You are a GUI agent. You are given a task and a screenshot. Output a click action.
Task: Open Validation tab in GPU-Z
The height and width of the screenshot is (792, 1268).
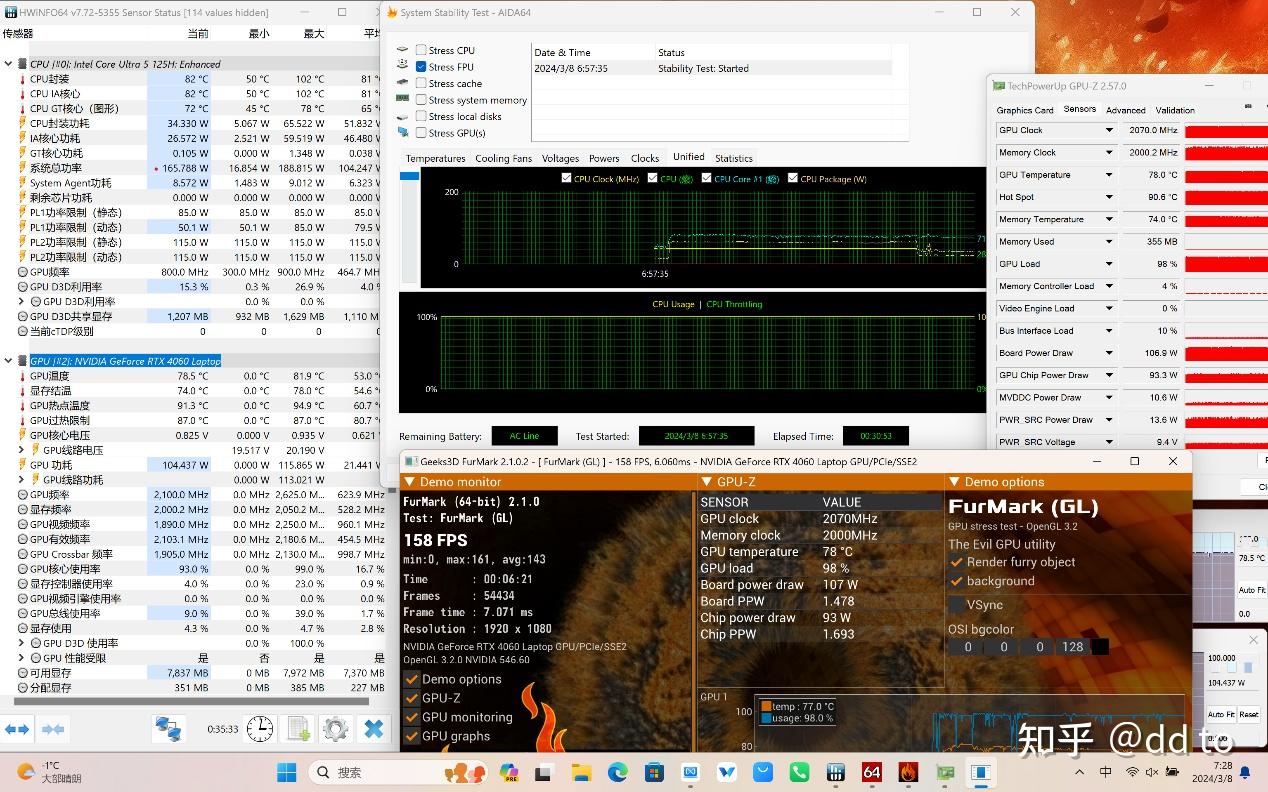pos(1175,110)
